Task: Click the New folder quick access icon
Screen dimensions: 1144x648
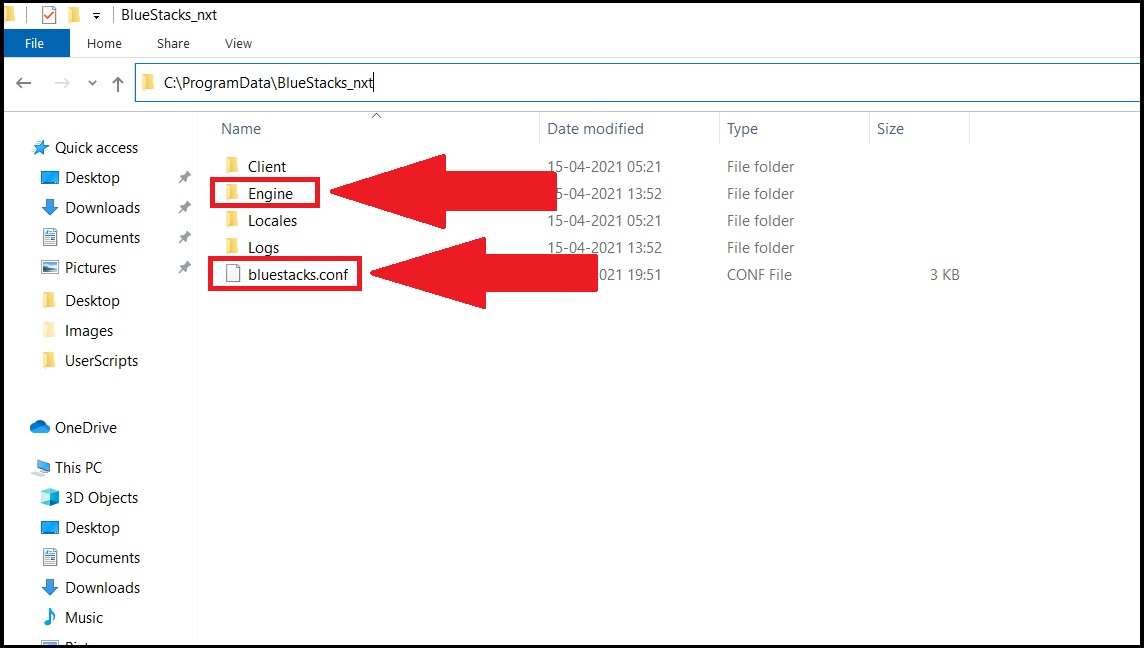Action: [74, 15]
